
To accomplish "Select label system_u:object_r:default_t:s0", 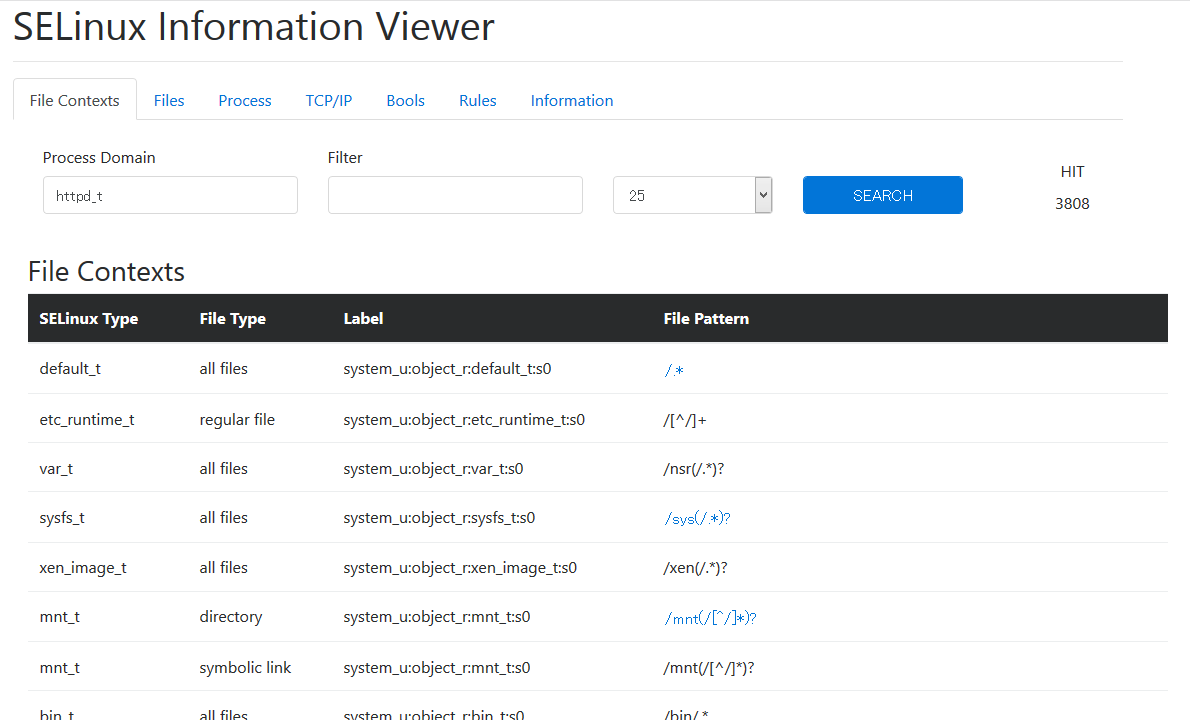I will 447,369.
